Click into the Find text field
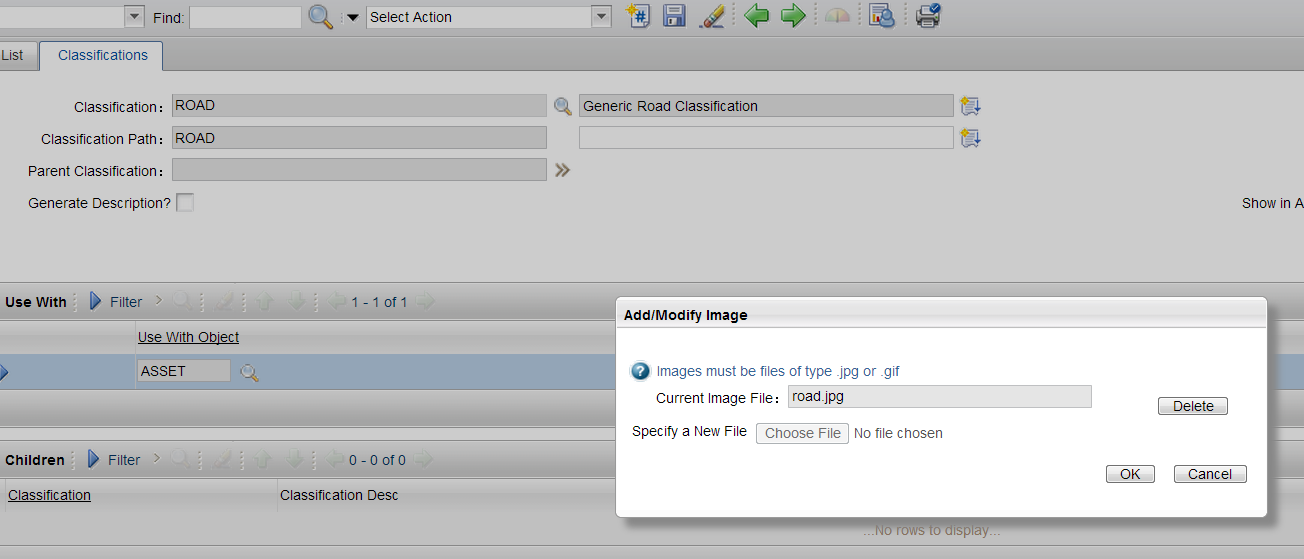The height and width of the screenshot is (559, 1304). (x=245, y=17)
